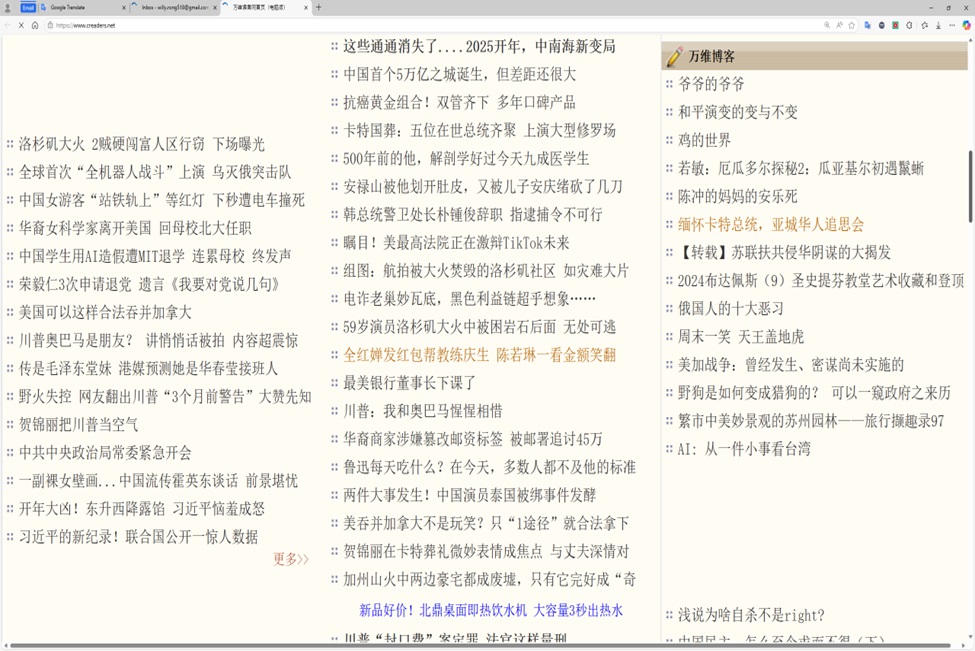Image resolution: width=975 pixels, height=651 pixels.
Task: Stop page loading with X button
Action: point(21,25)
